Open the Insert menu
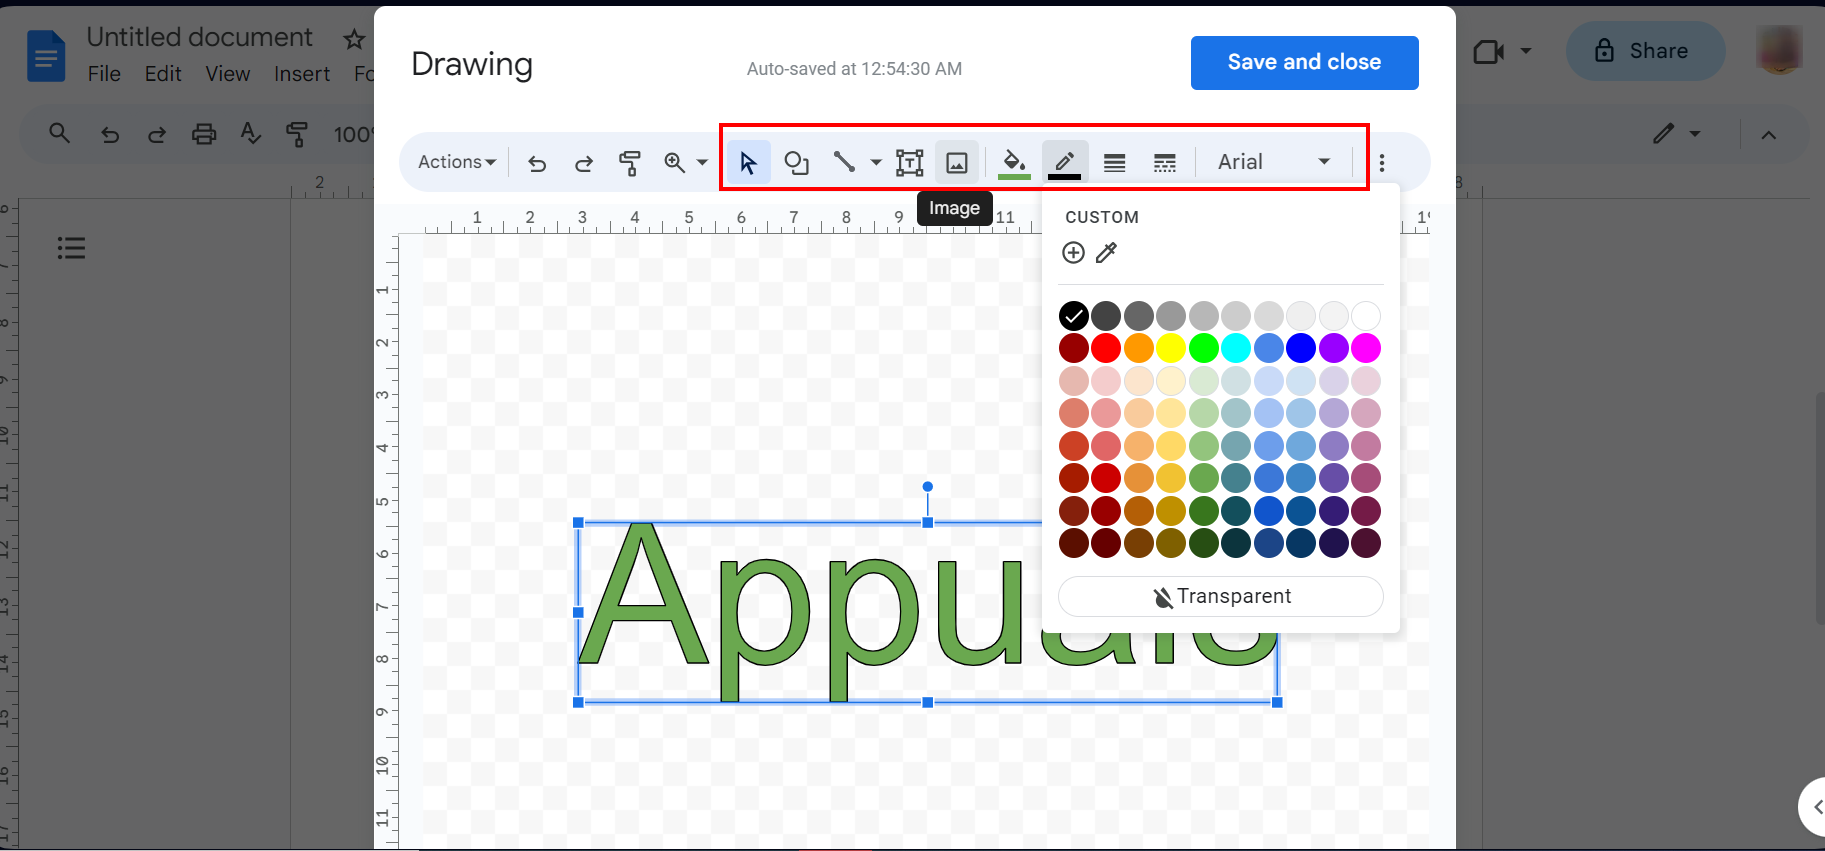 pyautogui.click(x=302, y=74)
